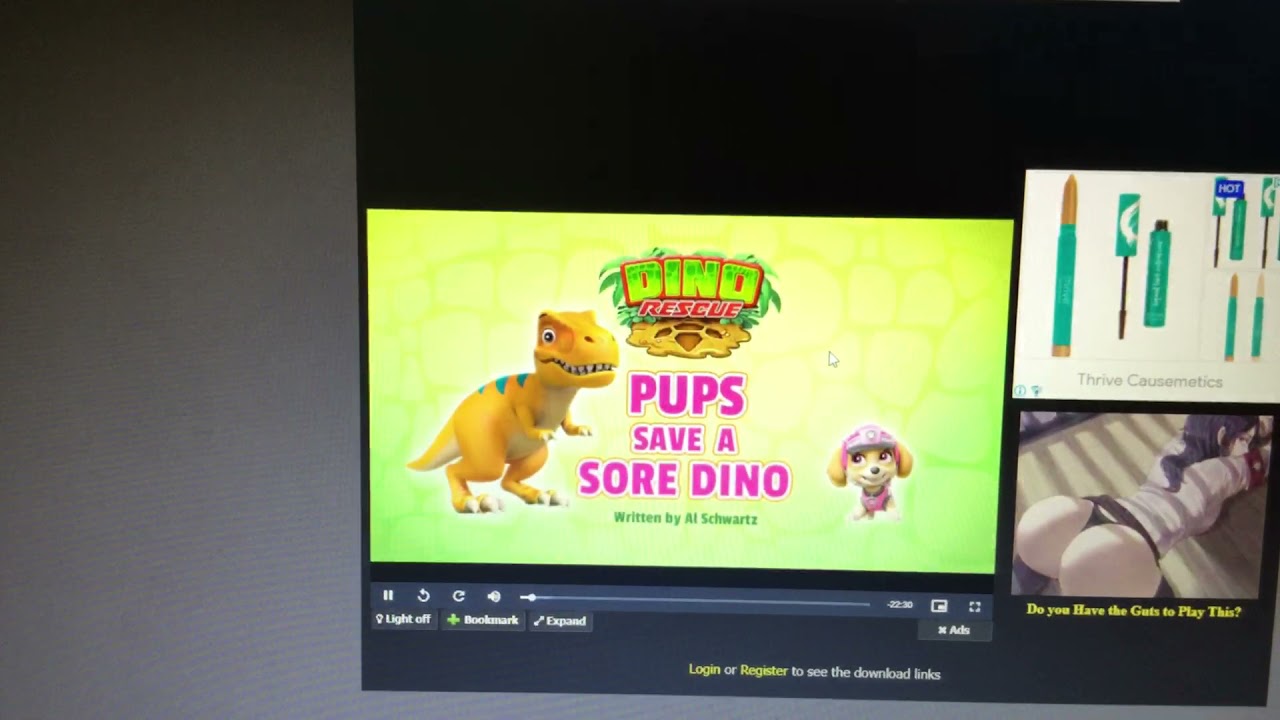Close ads with the Ads button
The width and height of the screenshot is (1280, 720).
tap(953, 630)
